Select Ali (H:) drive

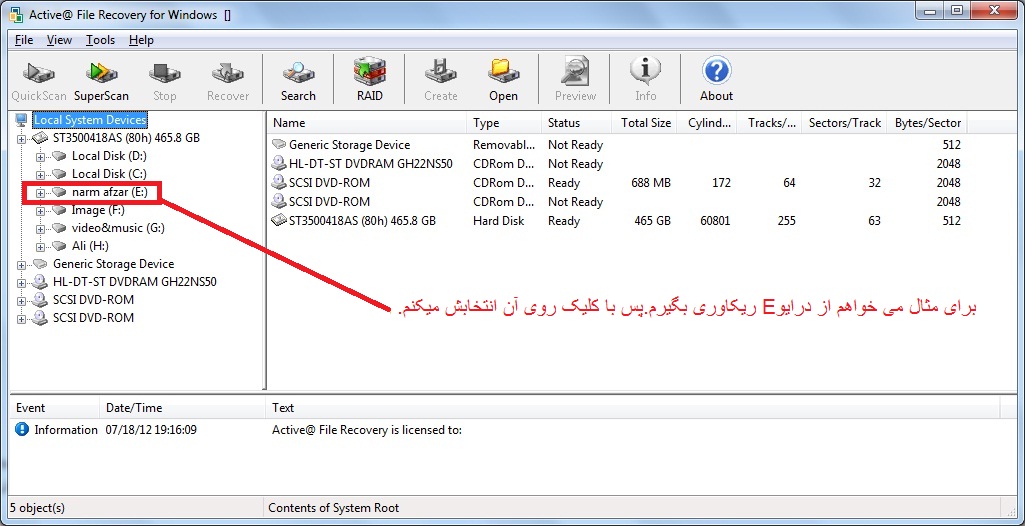[x=90, y=246]
